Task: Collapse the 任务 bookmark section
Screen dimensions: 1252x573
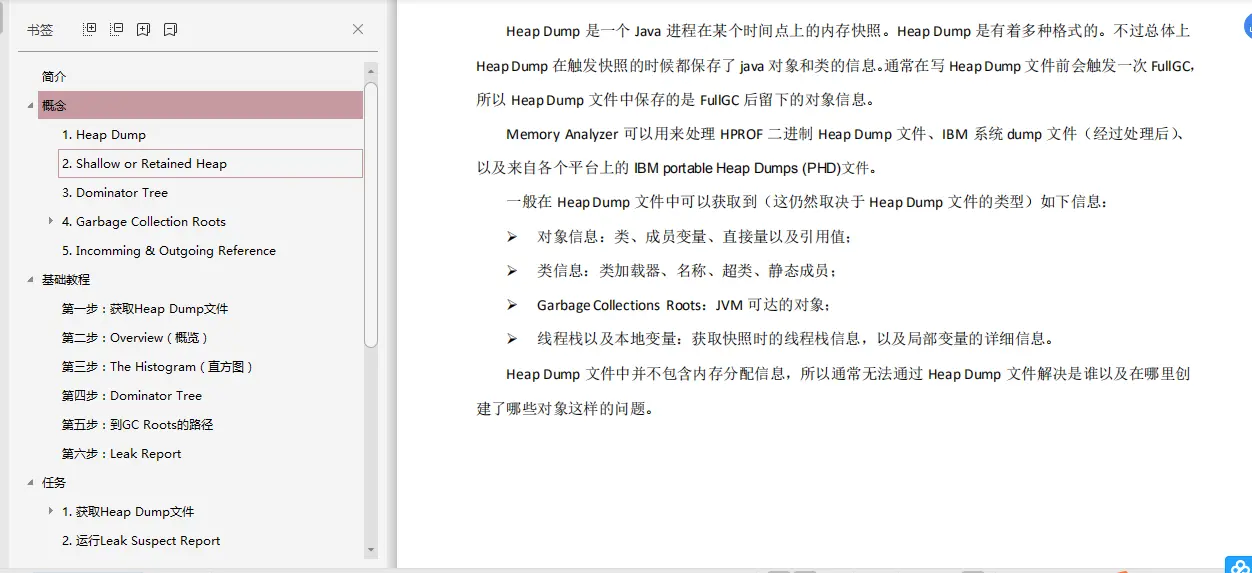Action: 30,483
